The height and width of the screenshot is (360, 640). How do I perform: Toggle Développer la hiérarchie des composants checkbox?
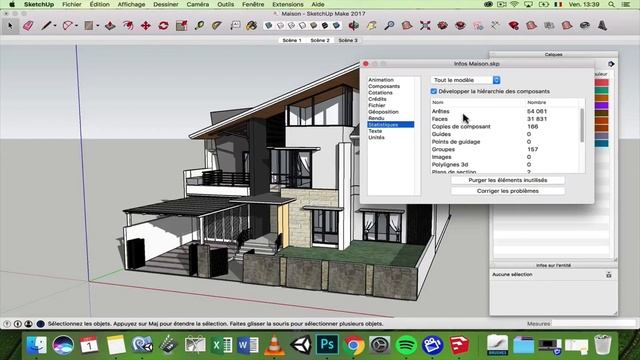(434, 91)
